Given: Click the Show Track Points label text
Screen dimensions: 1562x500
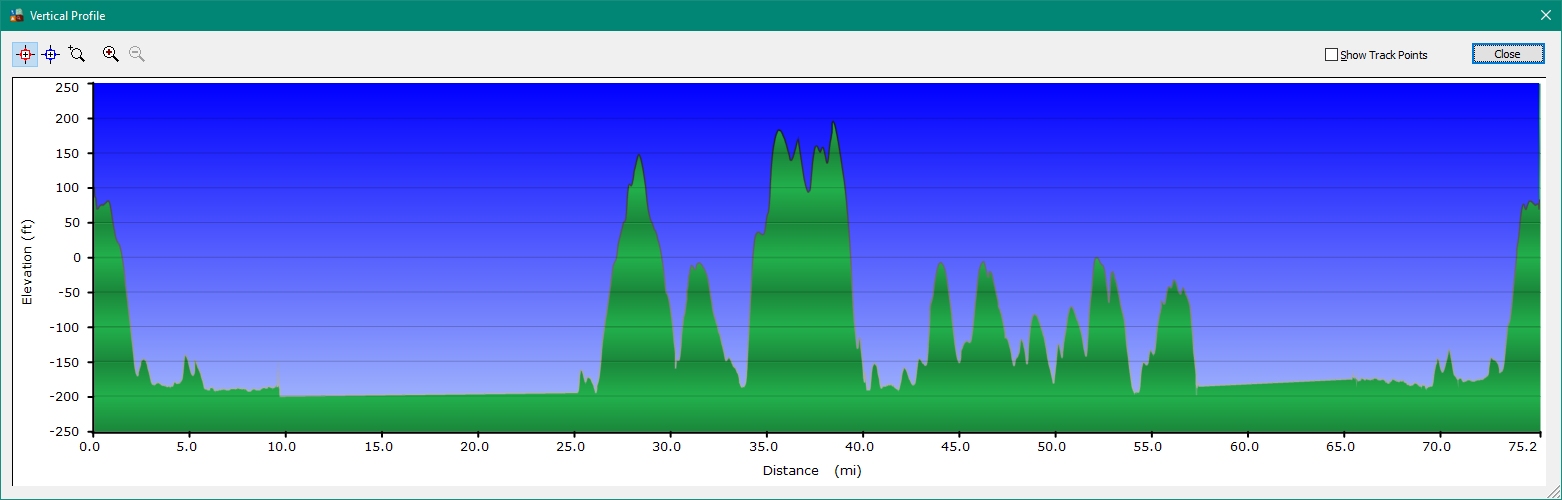Looking at the screenshot, I should pyautogui.click(x=1383, y=55).
